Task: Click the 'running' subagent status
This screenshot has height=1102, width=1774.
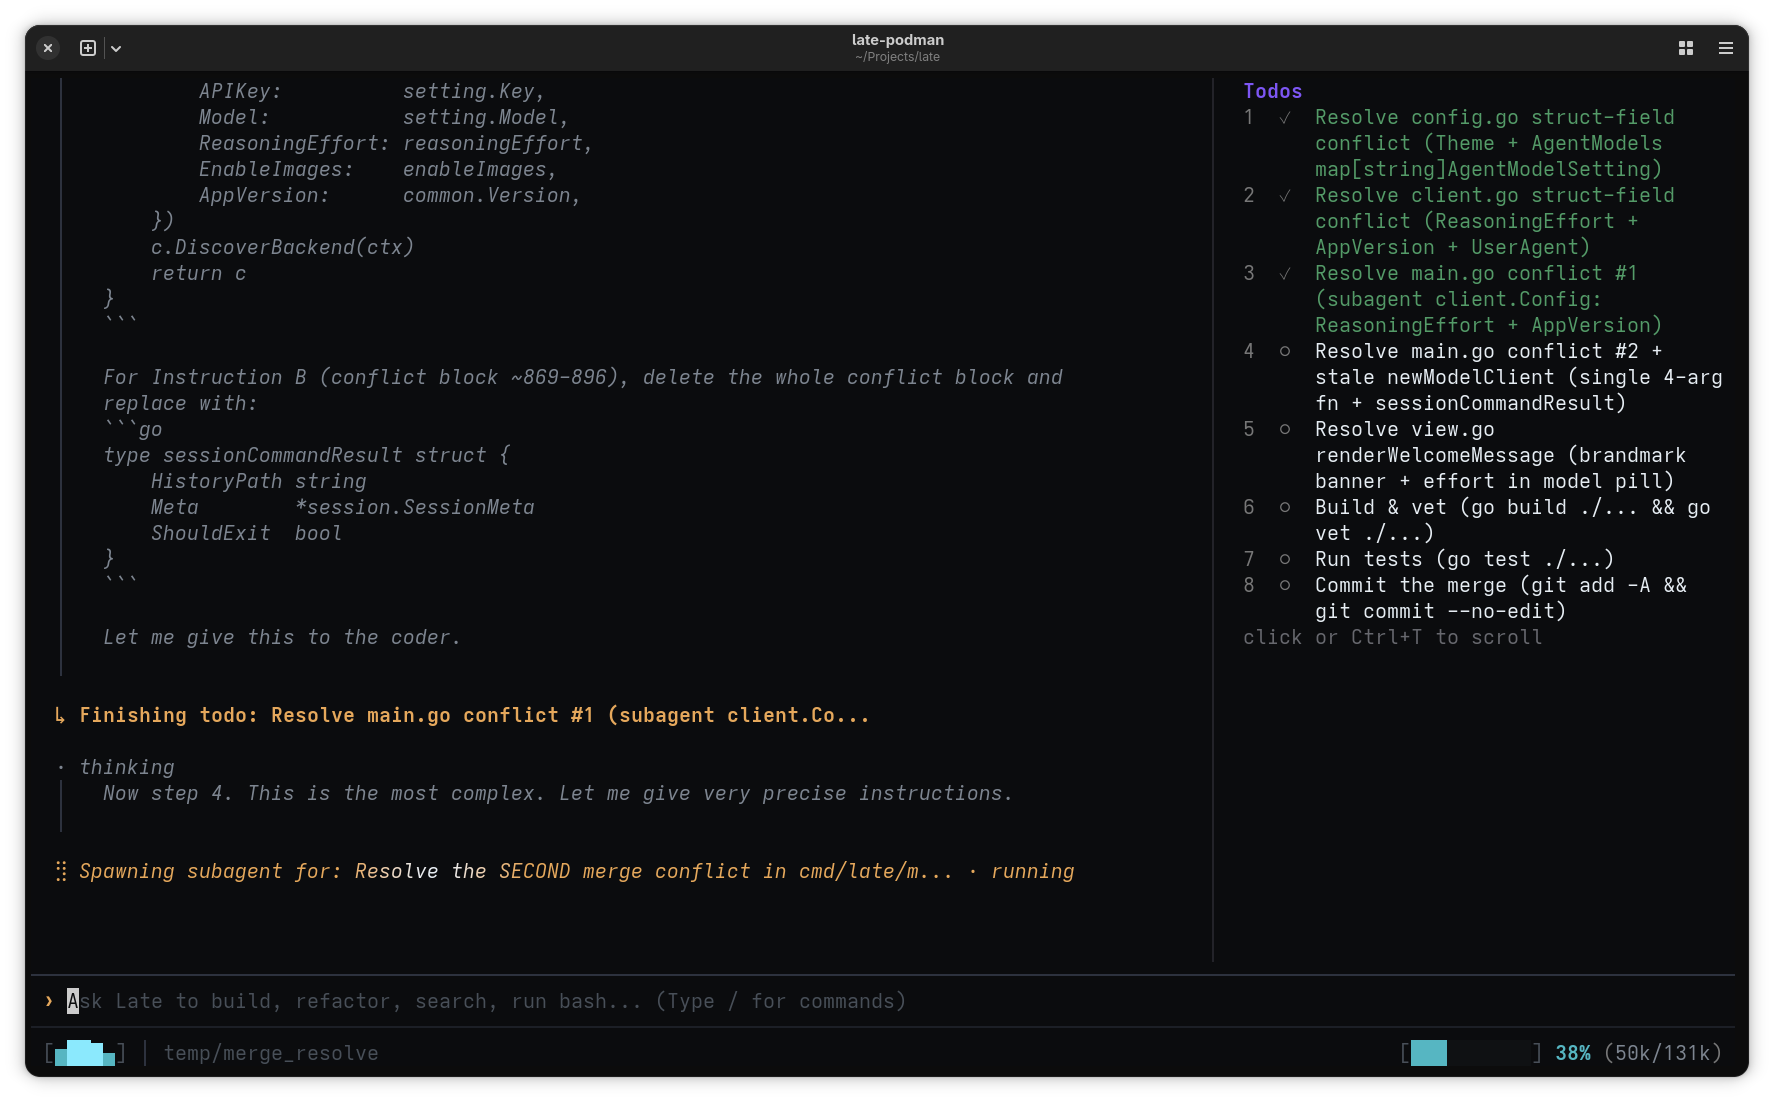Action: pos(1032,871)
